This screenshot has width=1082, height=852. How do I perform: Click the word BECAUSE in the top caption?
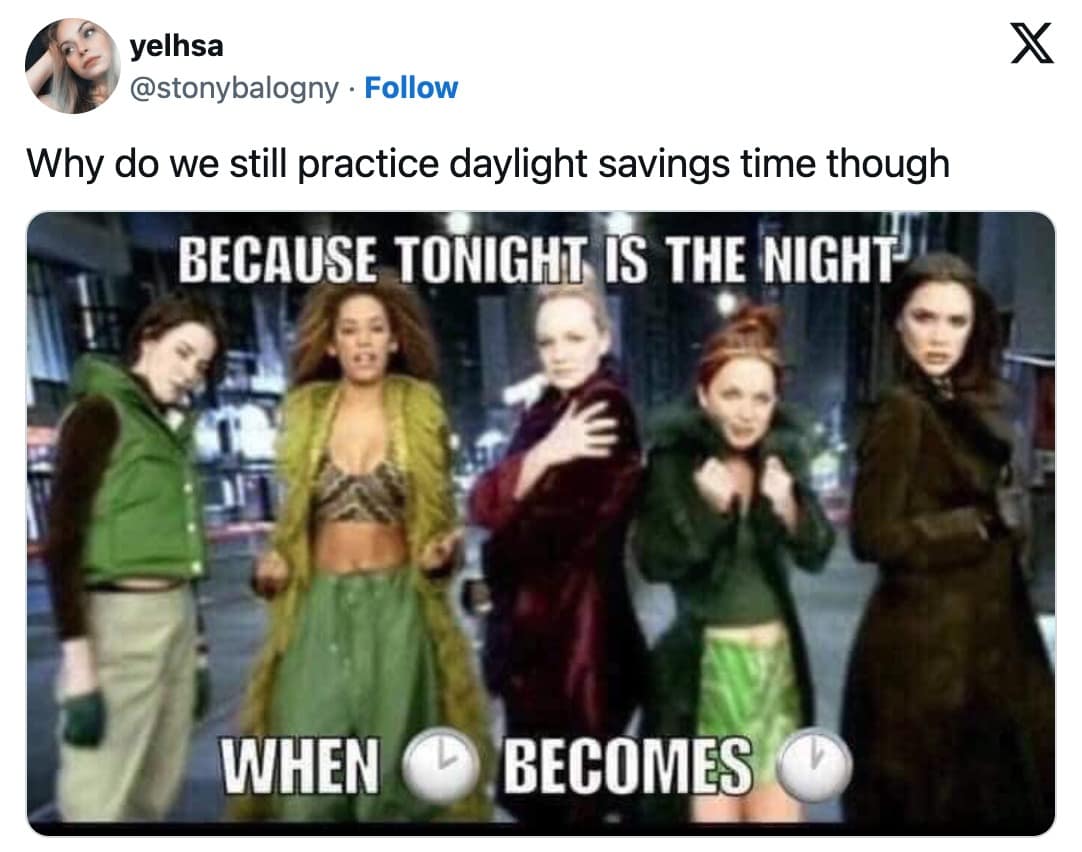(277, 260)
